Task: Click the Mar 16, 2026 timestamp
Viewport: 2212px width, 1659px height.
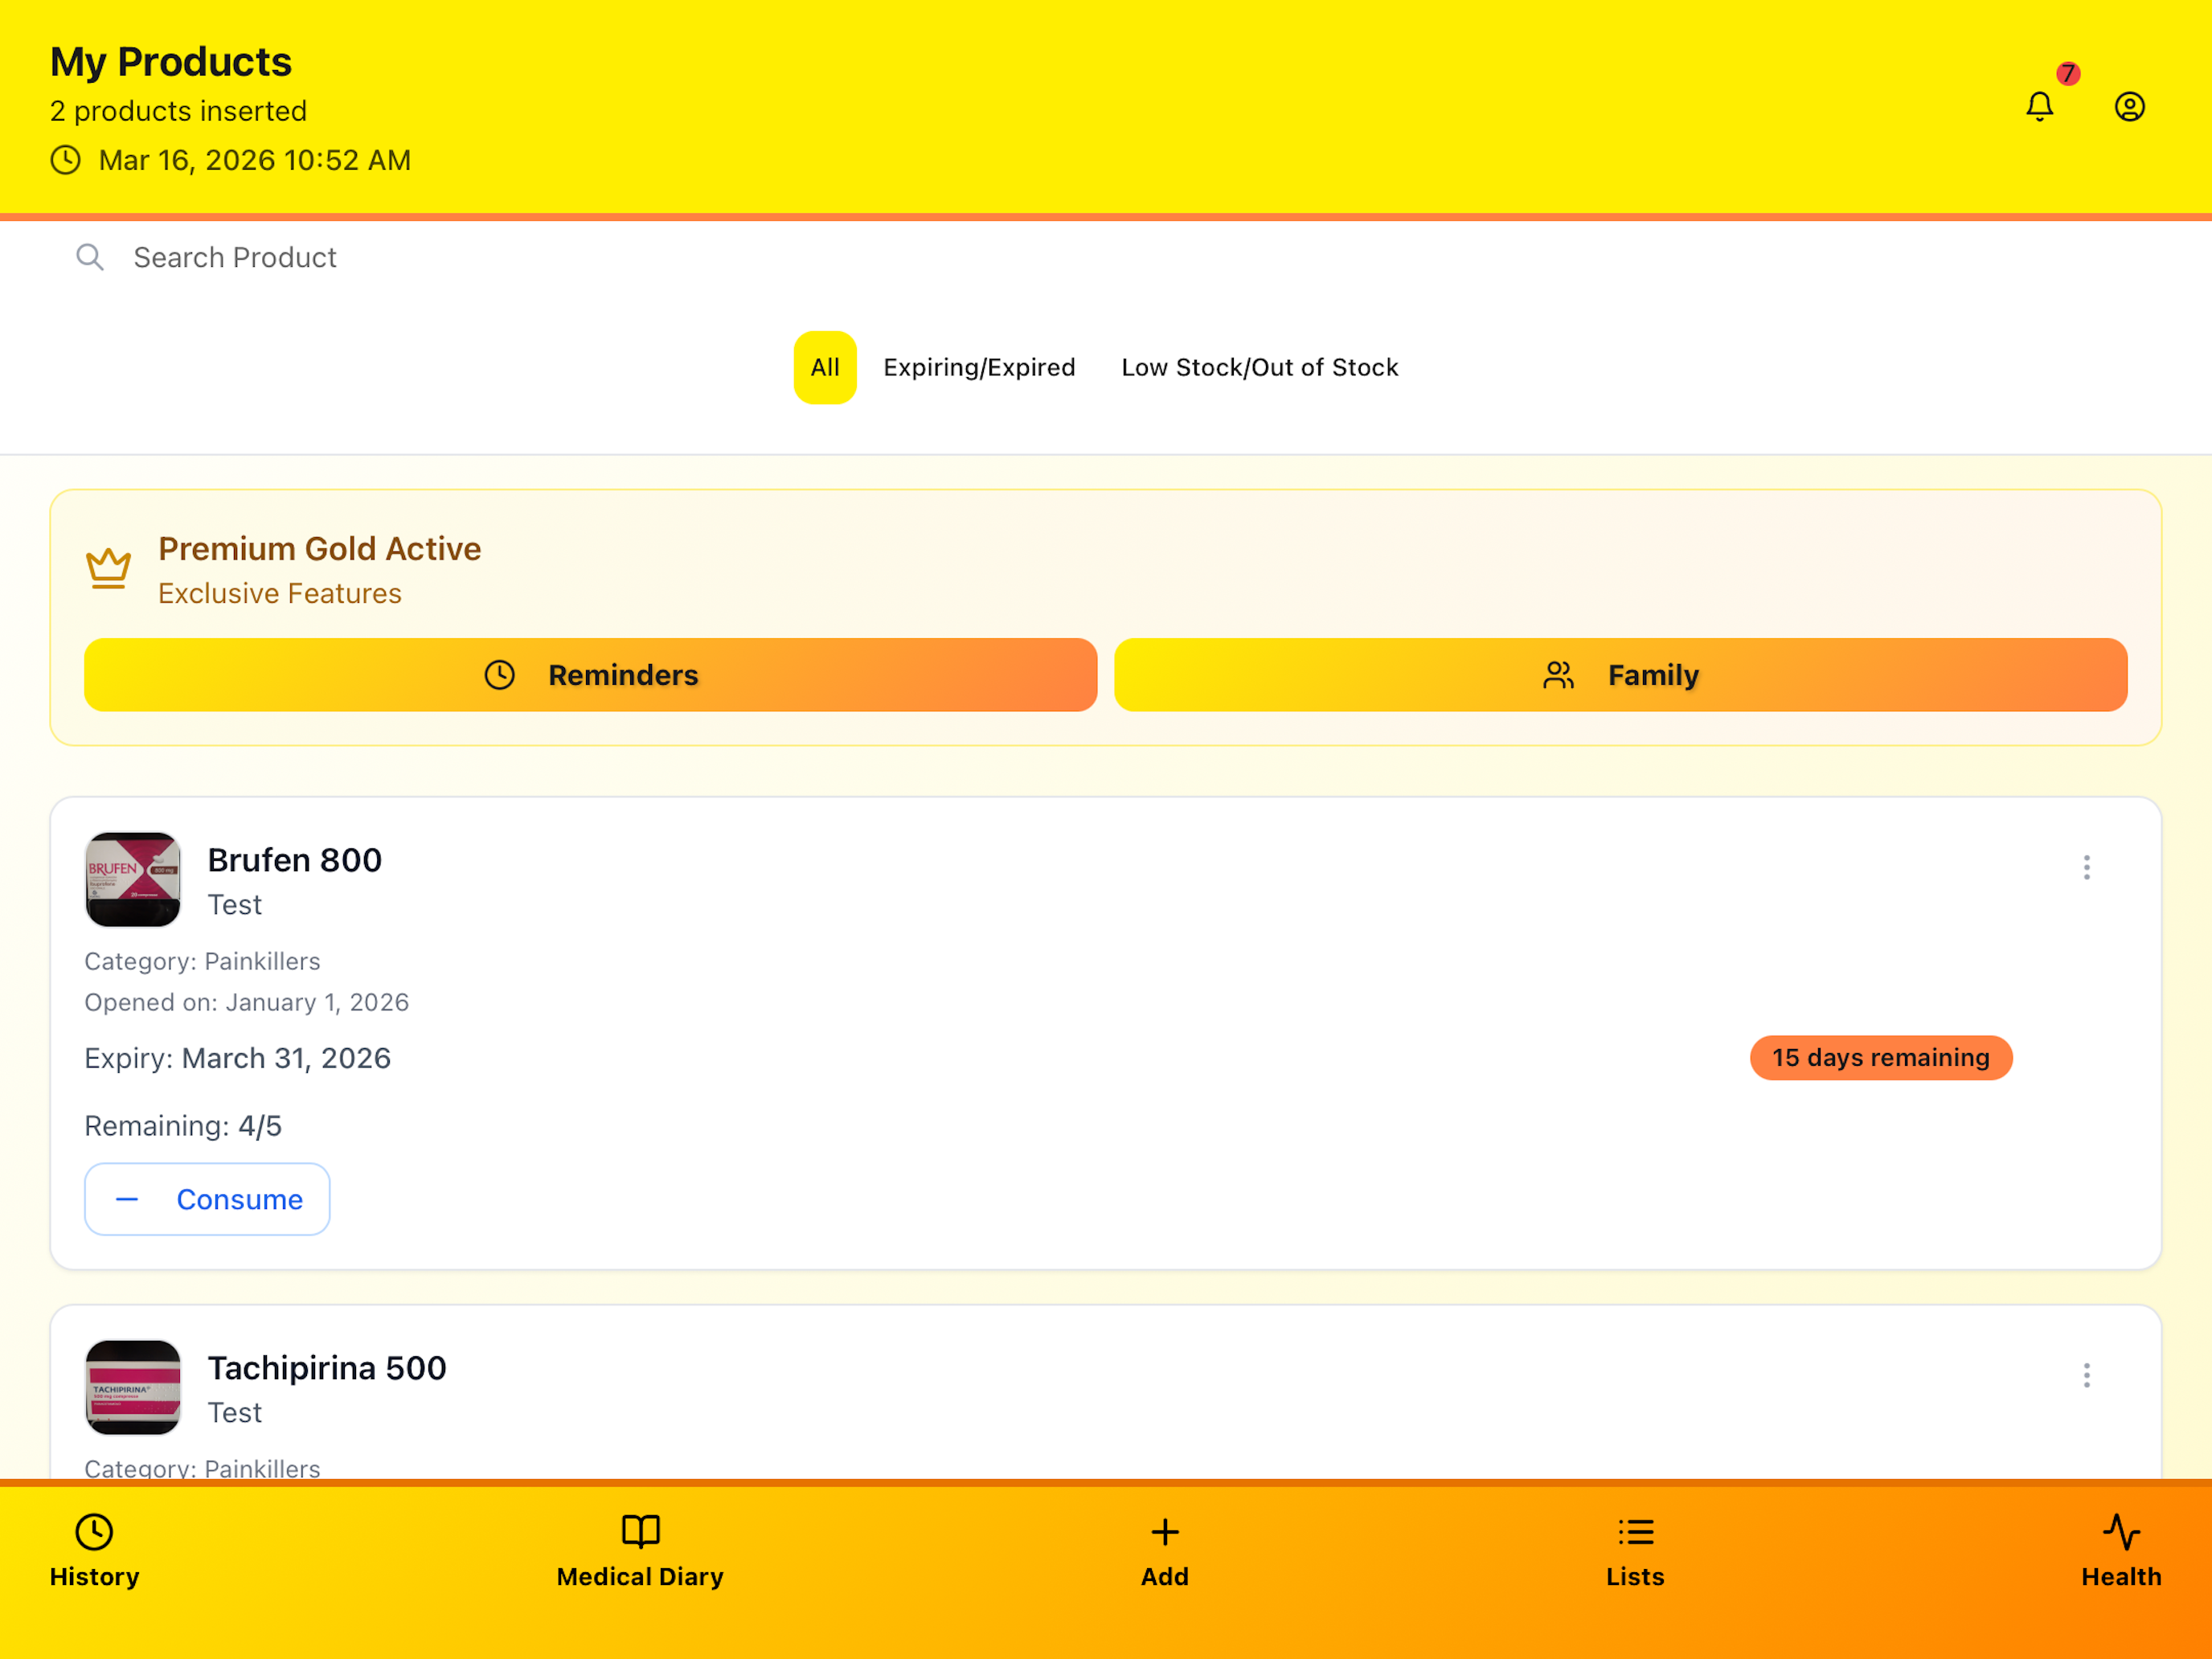Action: click(255, 160)
